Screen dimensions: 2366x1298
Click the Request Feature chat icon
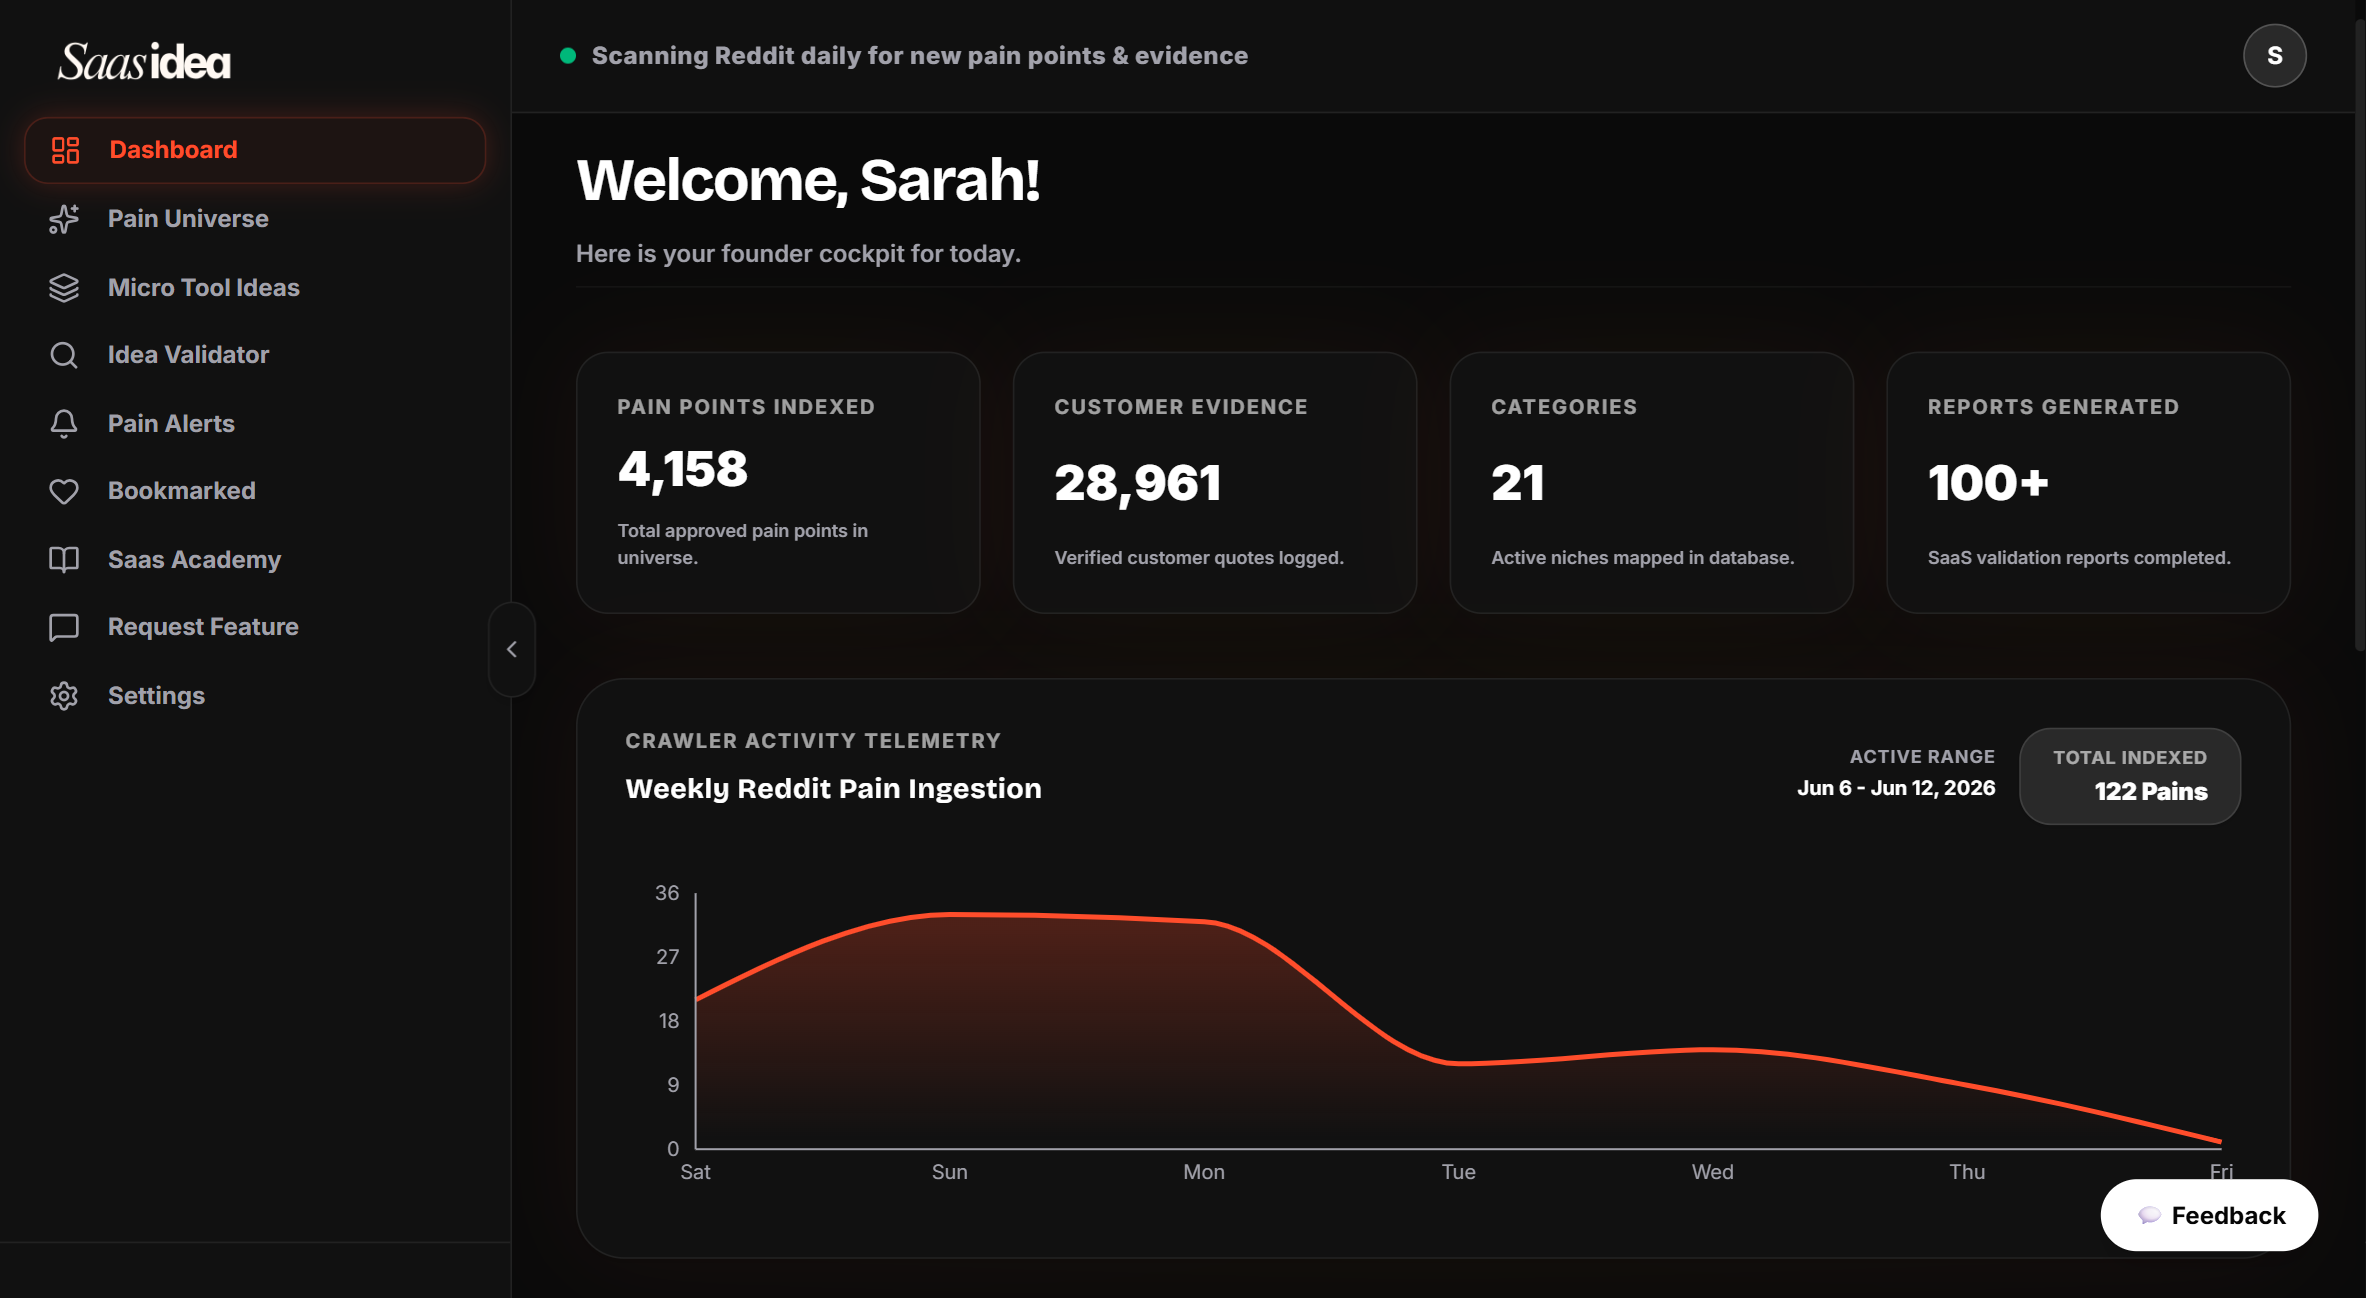pos(64,627)
